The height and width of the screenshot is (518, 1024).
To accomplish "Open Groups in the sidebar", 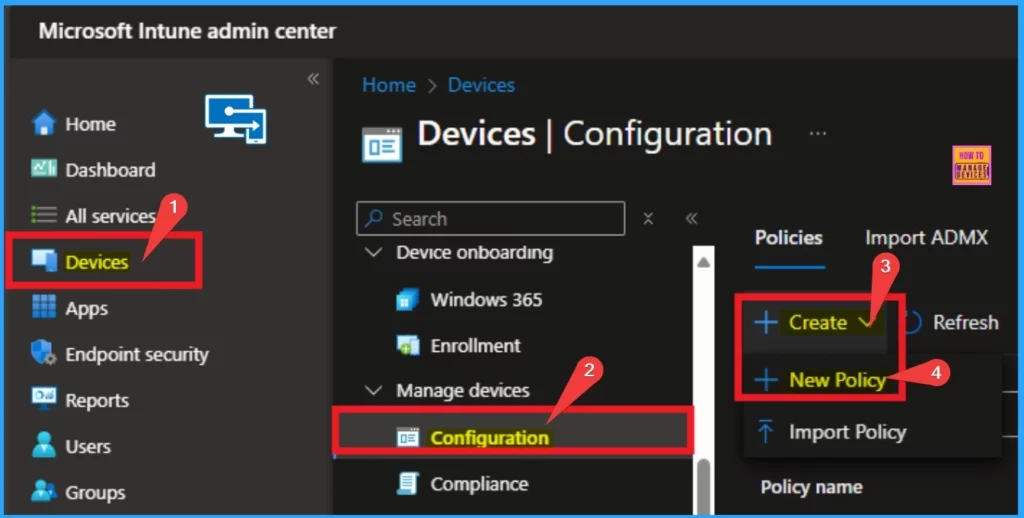I will (x=95, y=493).
